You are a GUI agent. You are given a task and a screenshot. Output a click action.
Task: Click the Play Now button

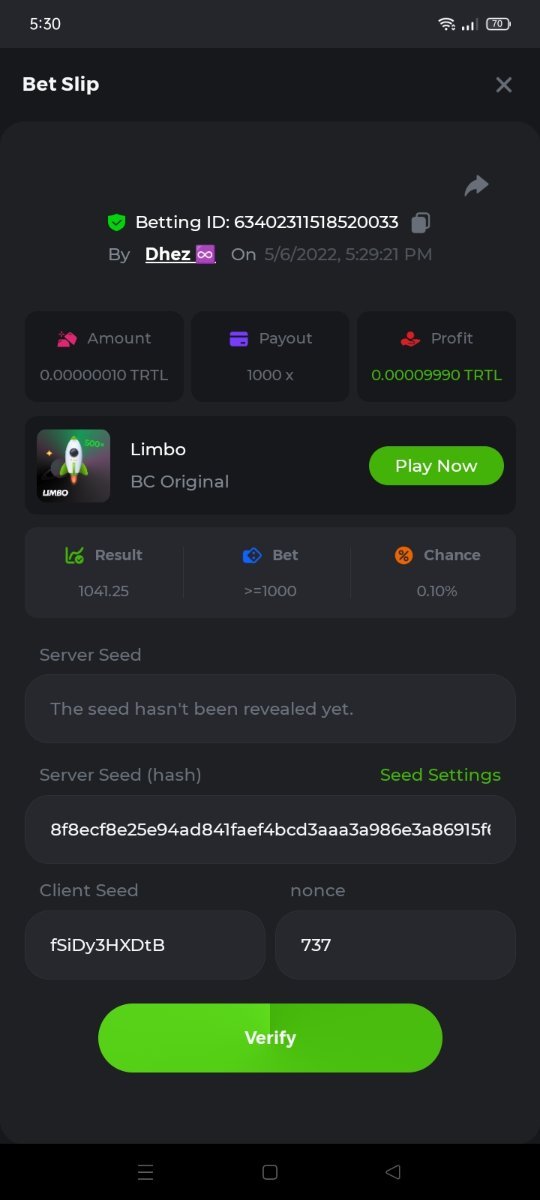click(x=436, y=465)
